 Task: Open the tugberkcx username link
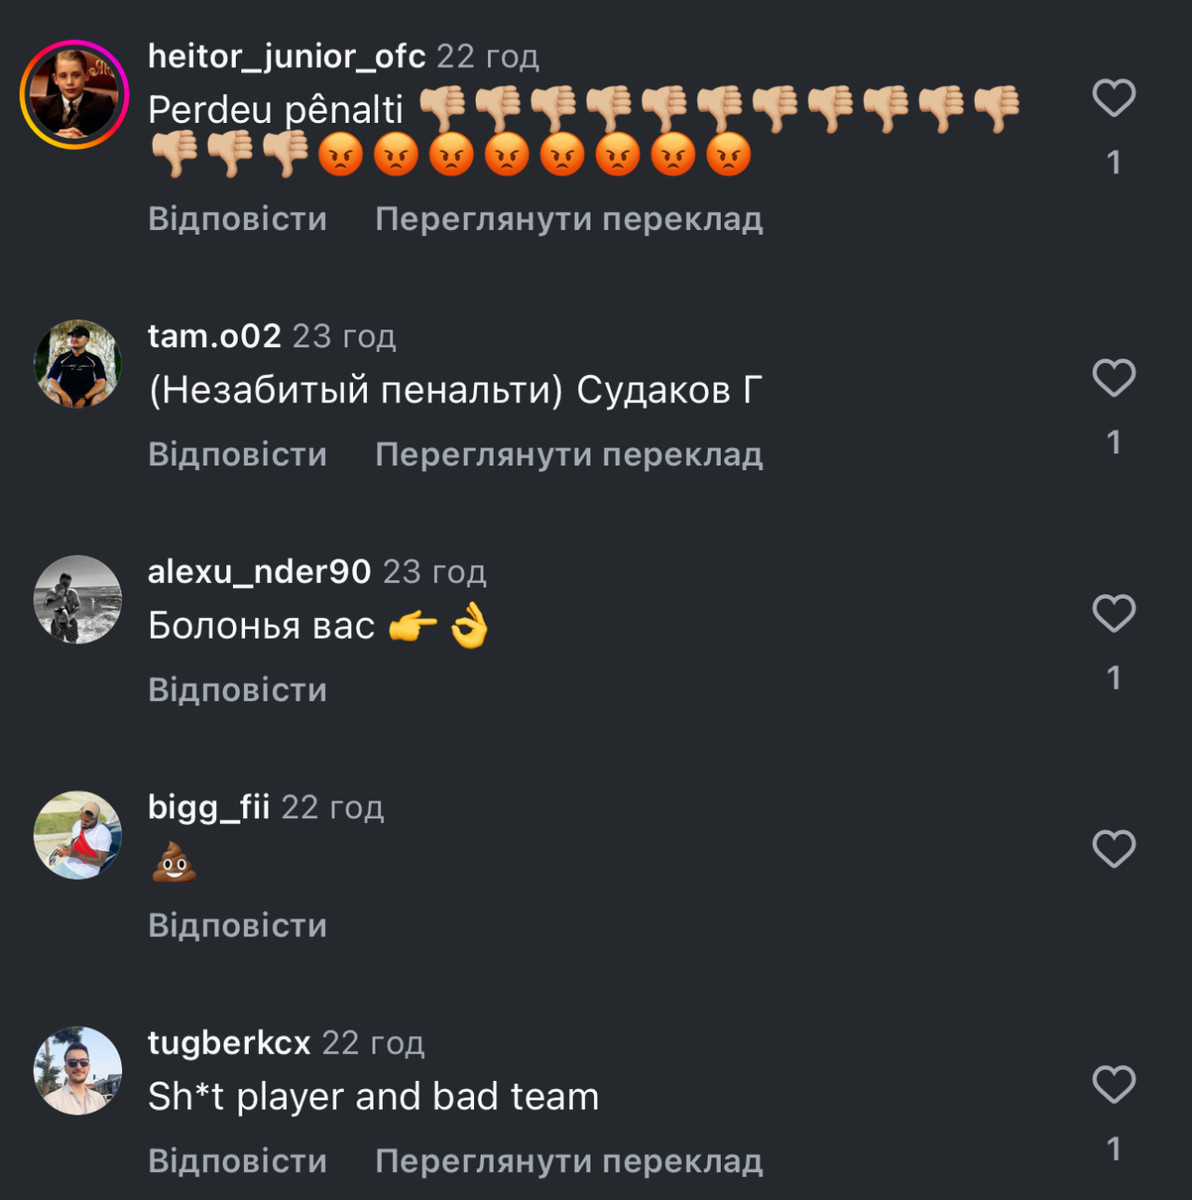(x=229, y=1043)
